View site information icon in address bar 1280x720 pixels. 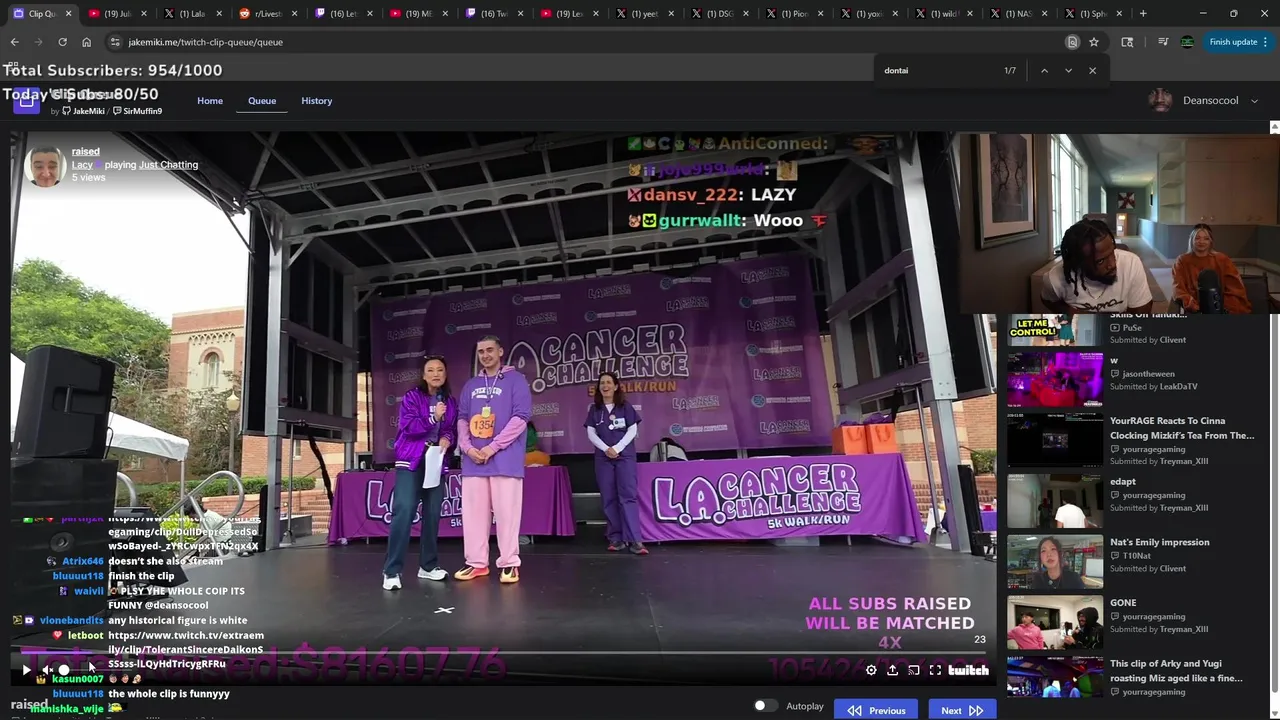(x=115, y=42)
